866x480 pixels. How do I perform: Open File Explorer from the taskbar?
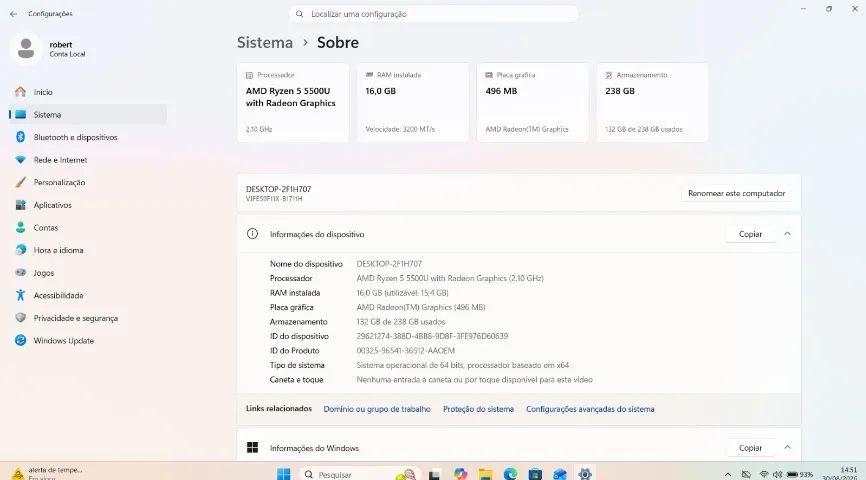[x=485, y=474]
